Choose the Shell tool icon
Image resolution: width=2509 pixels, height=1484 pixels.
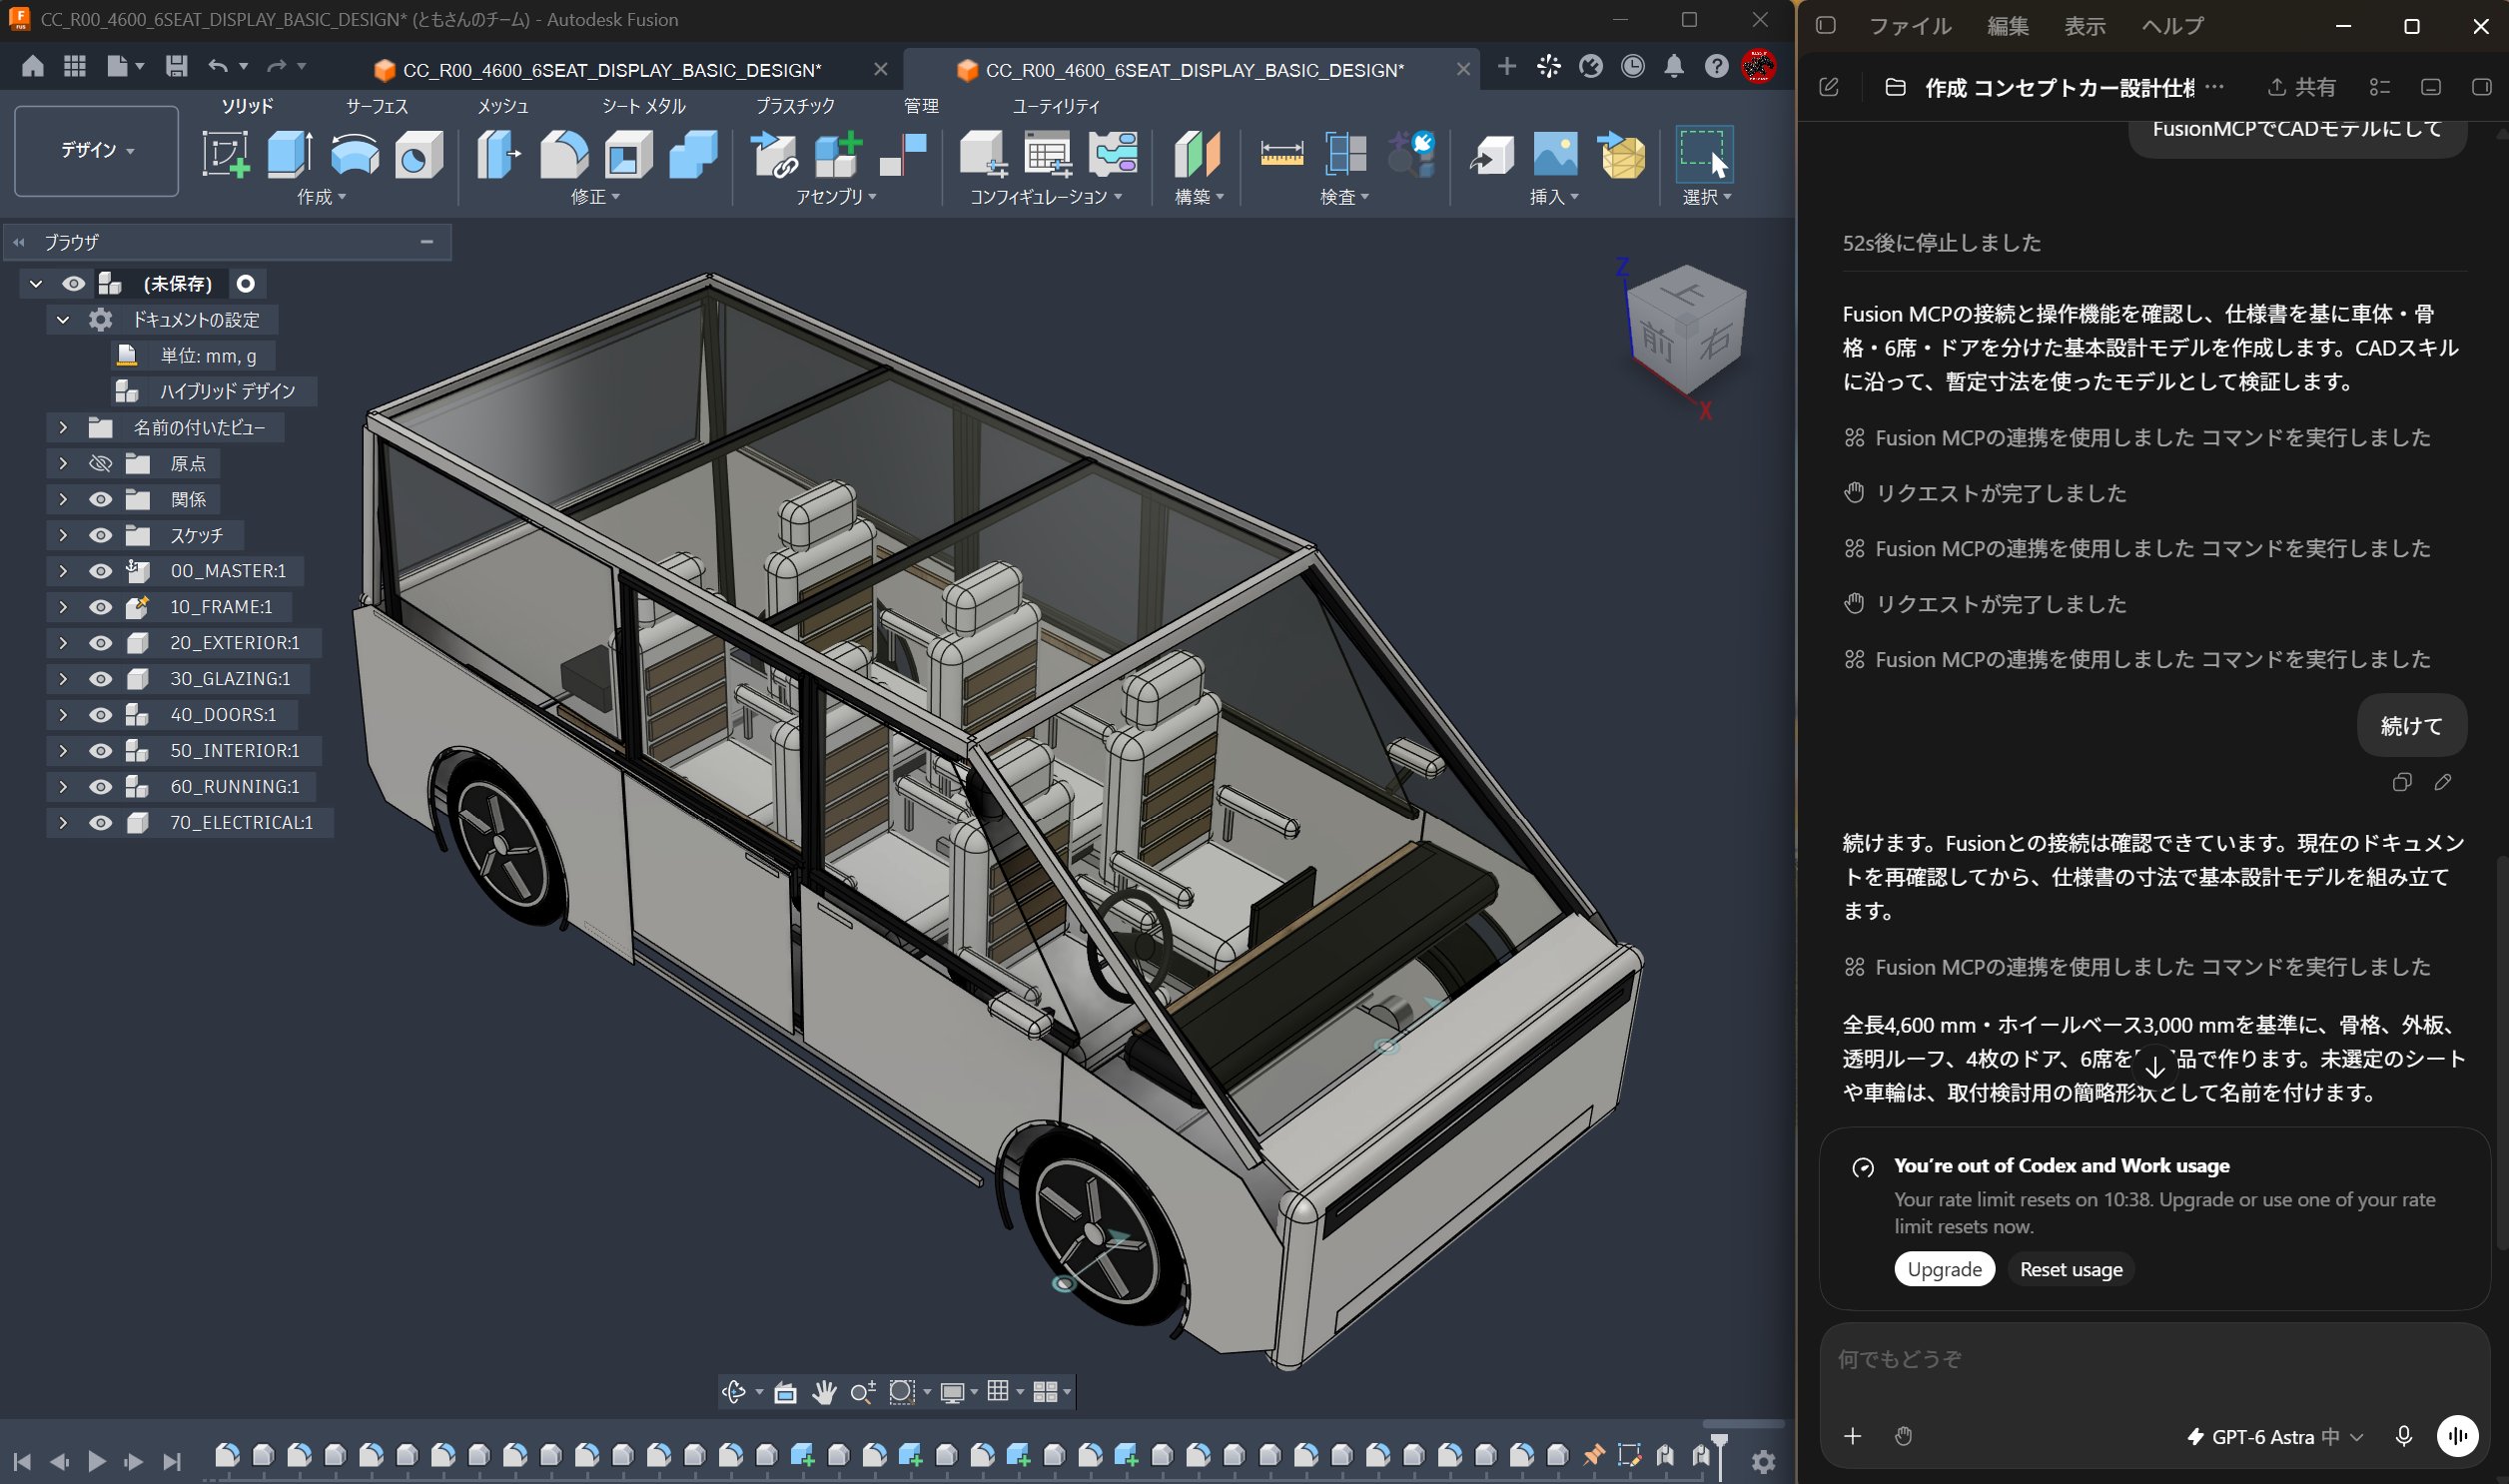(629, 155)
